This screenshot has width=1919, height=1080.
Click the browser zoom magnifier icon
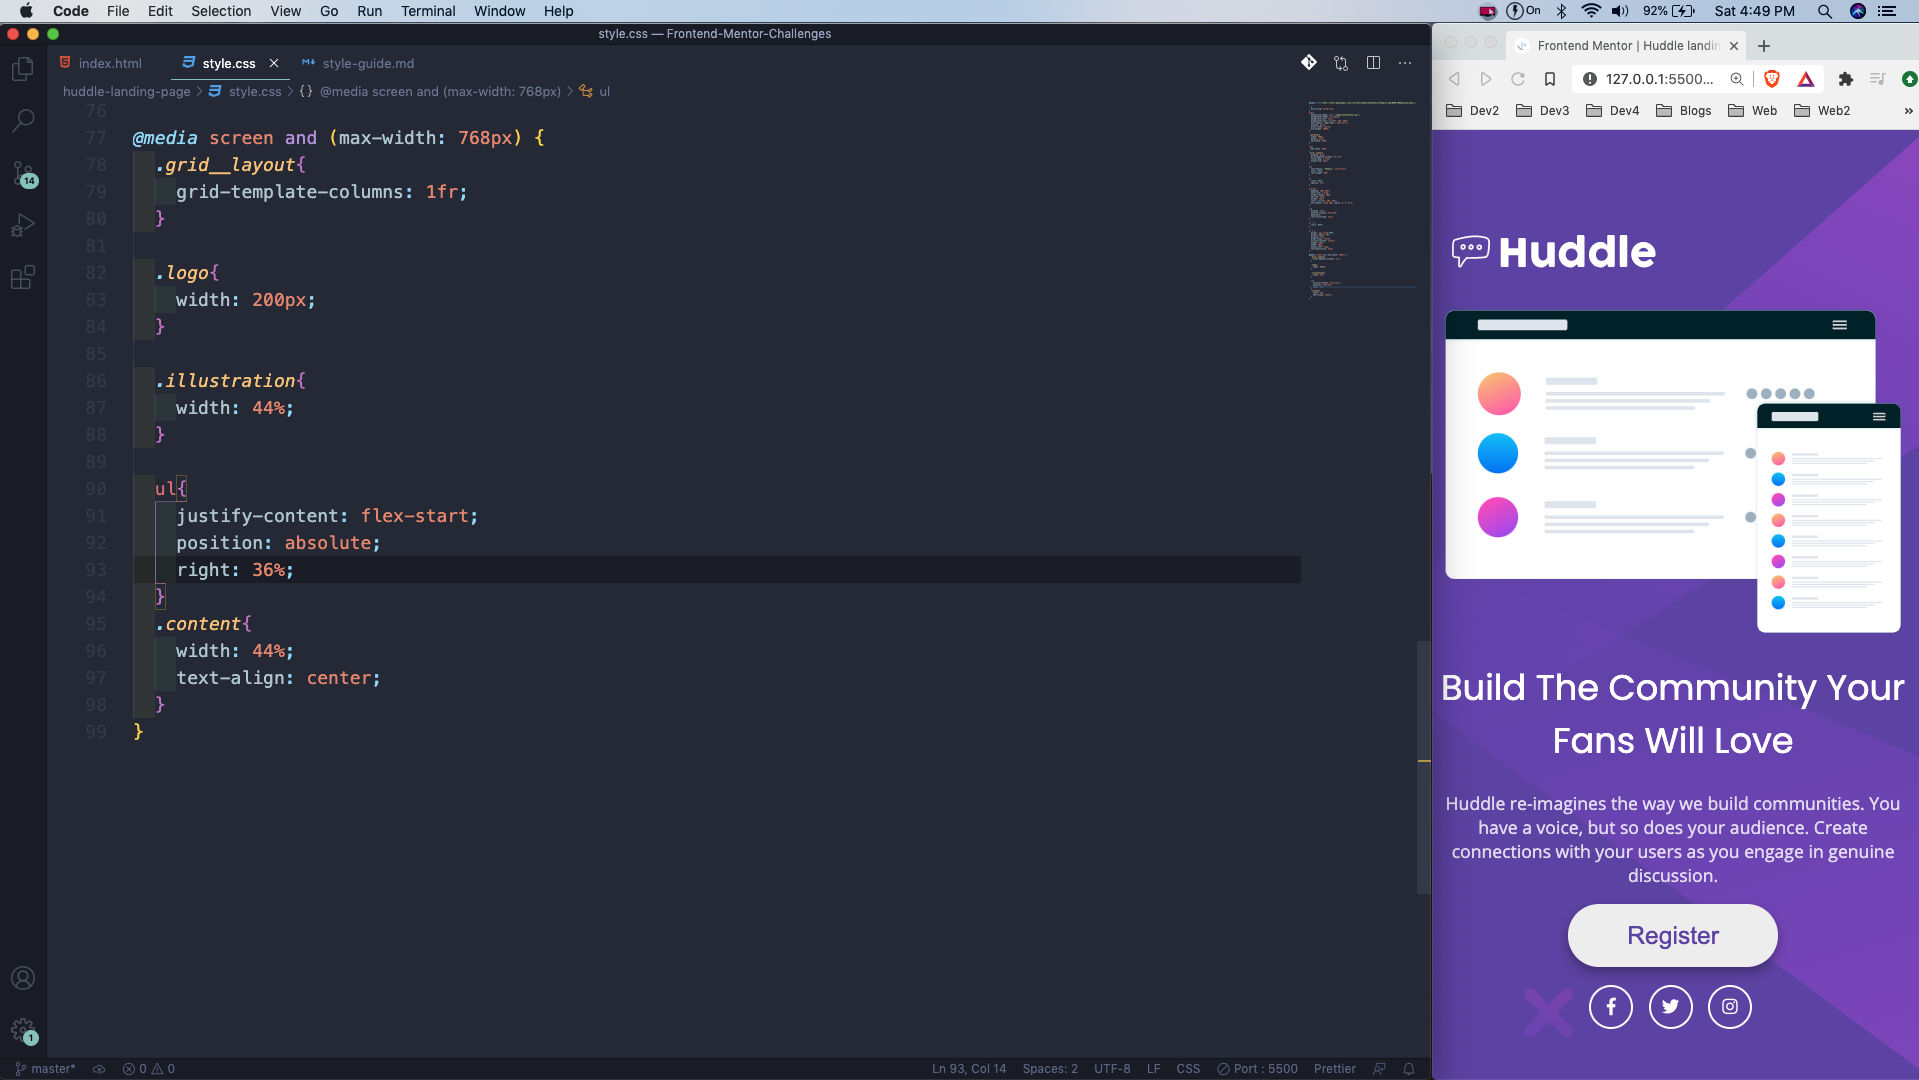coord(1737,79)
